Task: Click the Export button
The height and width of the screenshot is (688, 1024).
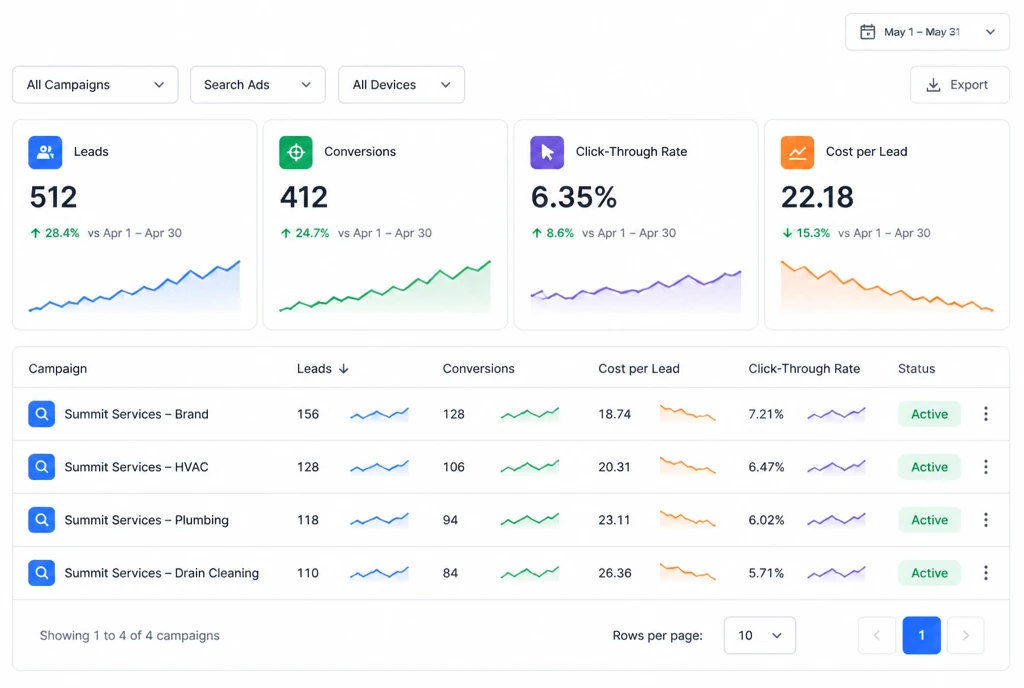Action: [x=960, y=85]
